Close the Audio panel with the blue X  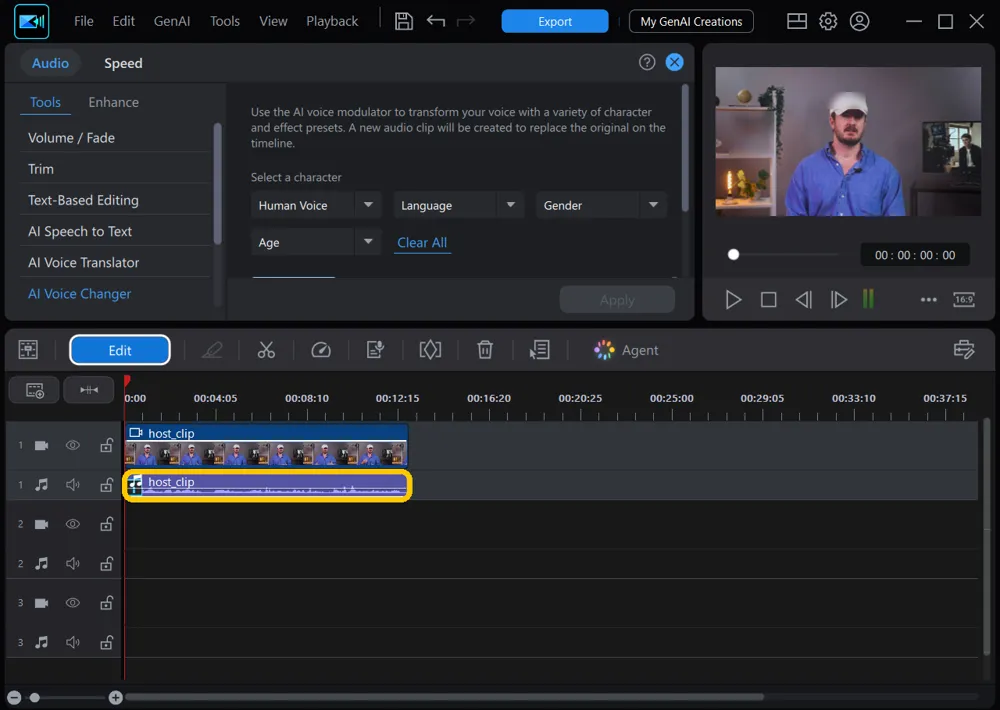[674, 62]
